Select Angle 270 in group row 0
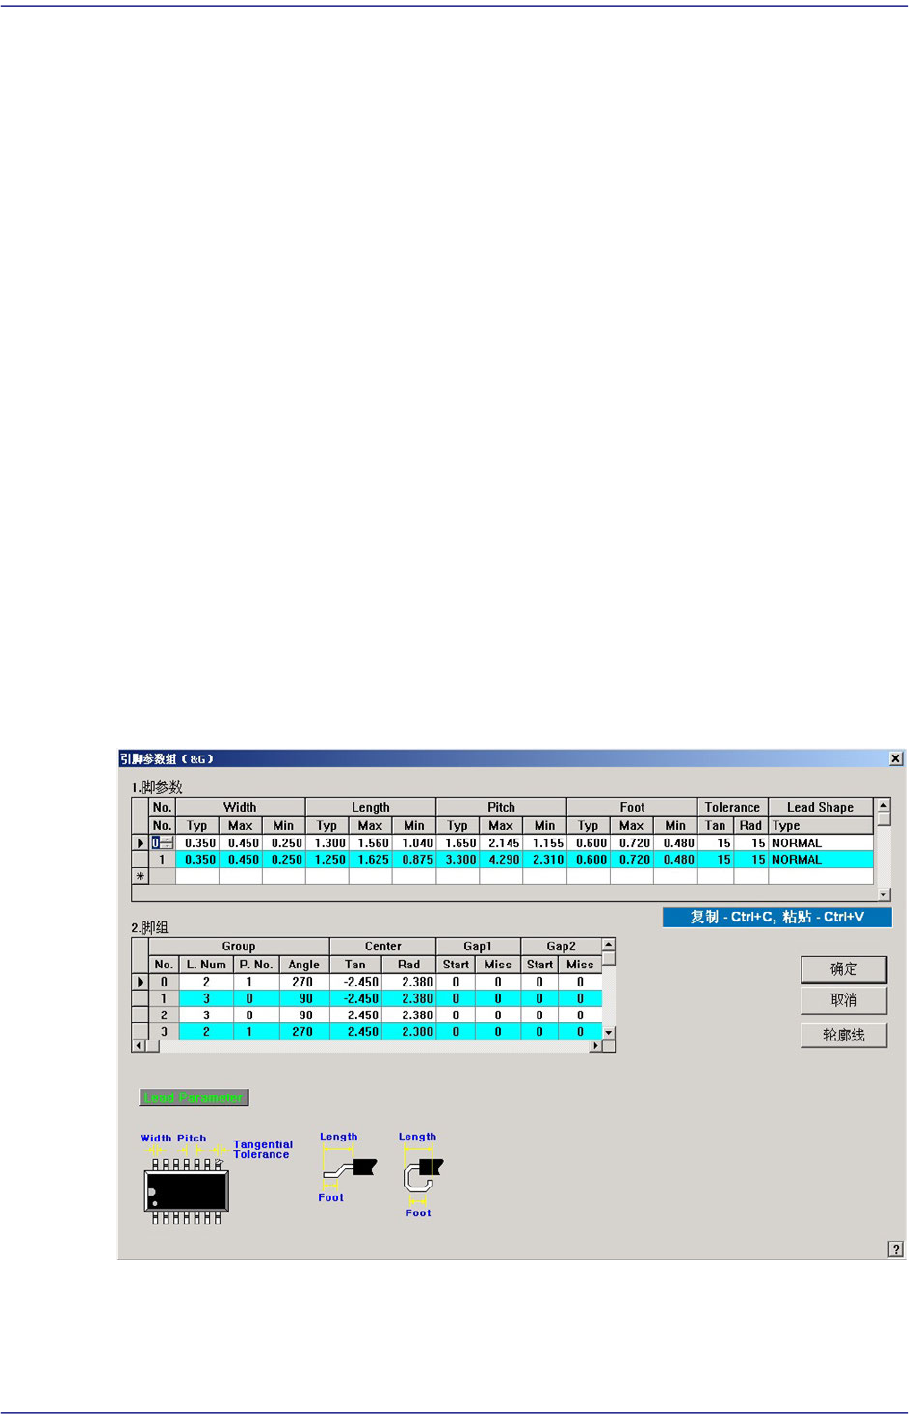Viewport: 909px width, 1424px height. point(304,982)
